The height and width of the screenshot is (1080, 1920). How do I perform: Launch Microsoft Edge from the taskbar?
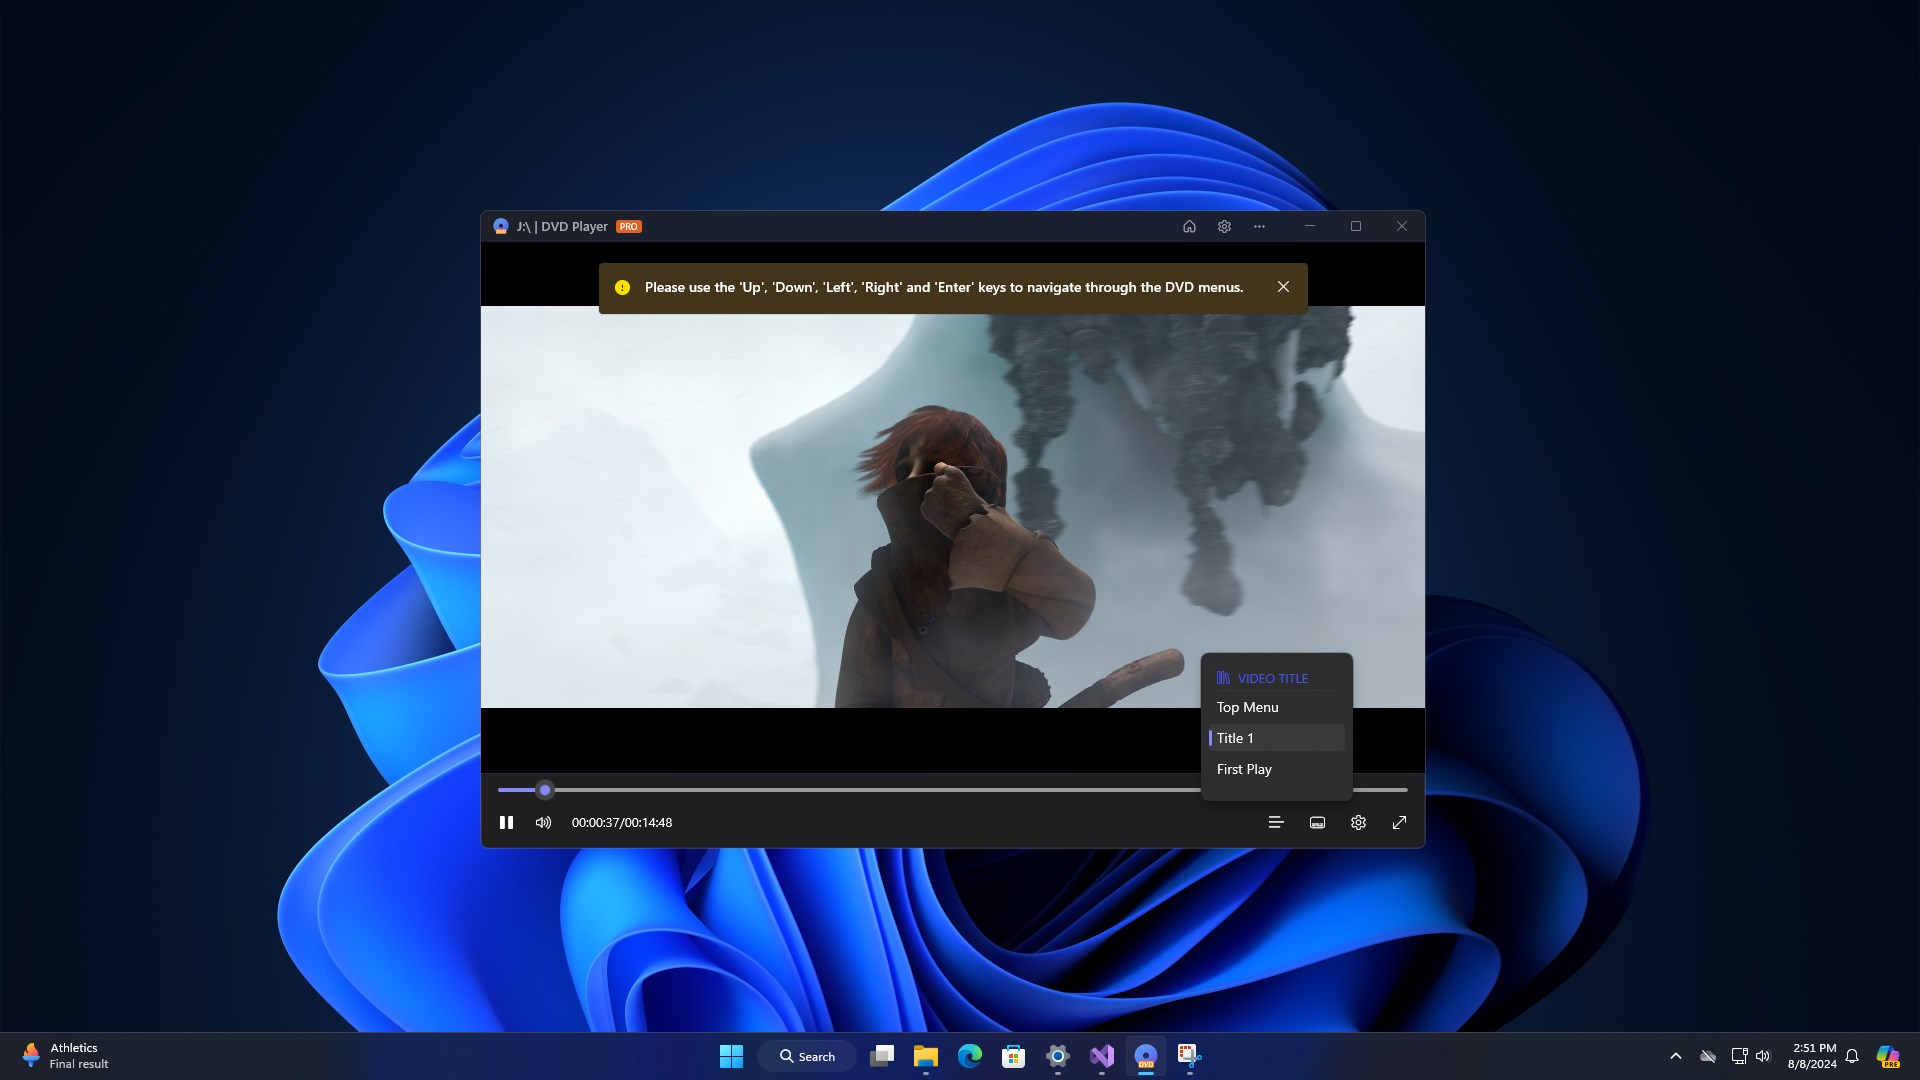click(971, 1055)
